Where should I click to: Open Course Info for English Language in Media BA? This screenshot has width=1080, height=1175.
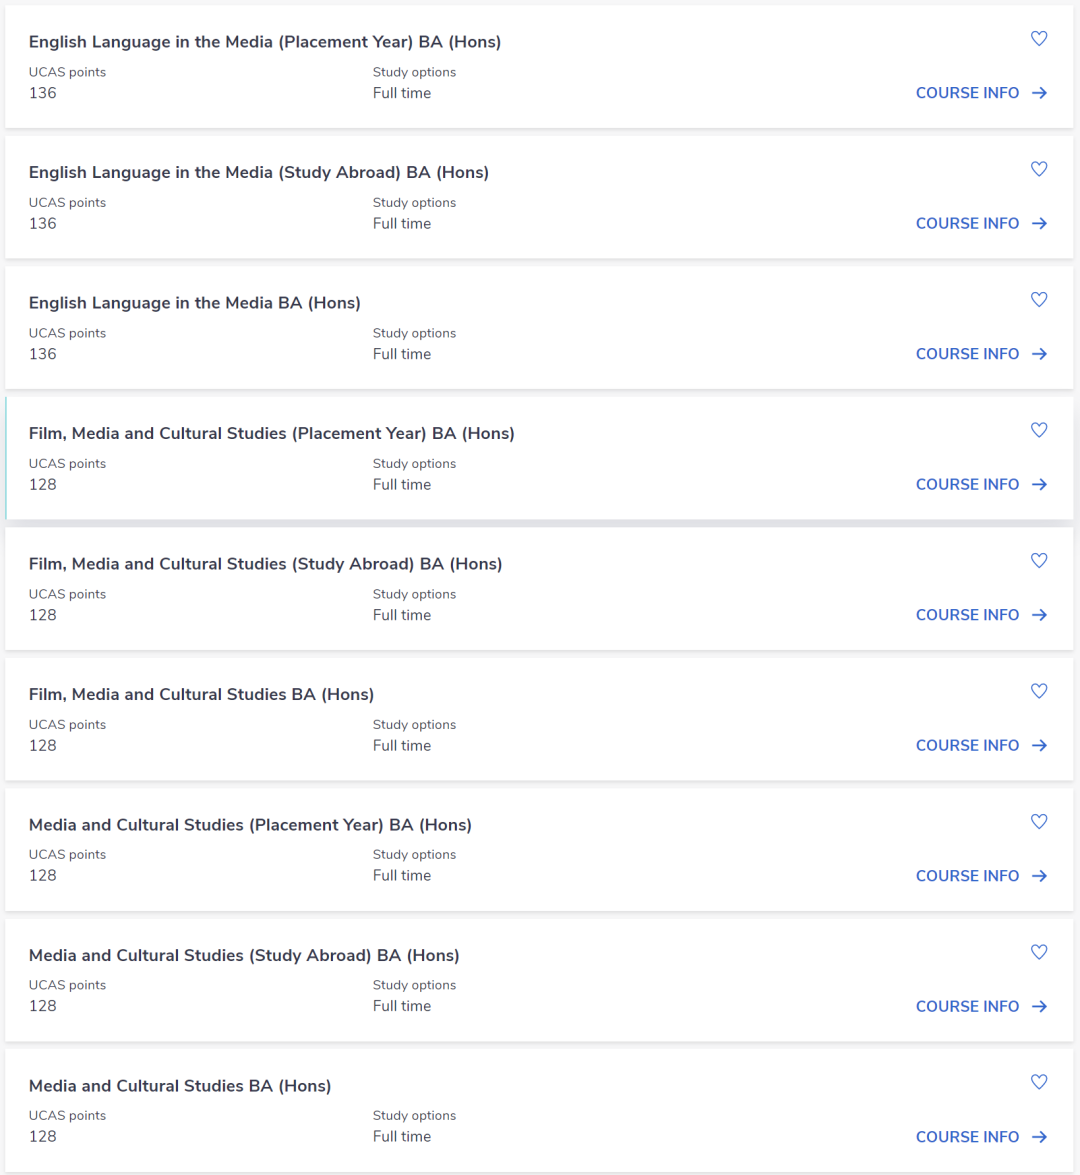click(980, 354)
